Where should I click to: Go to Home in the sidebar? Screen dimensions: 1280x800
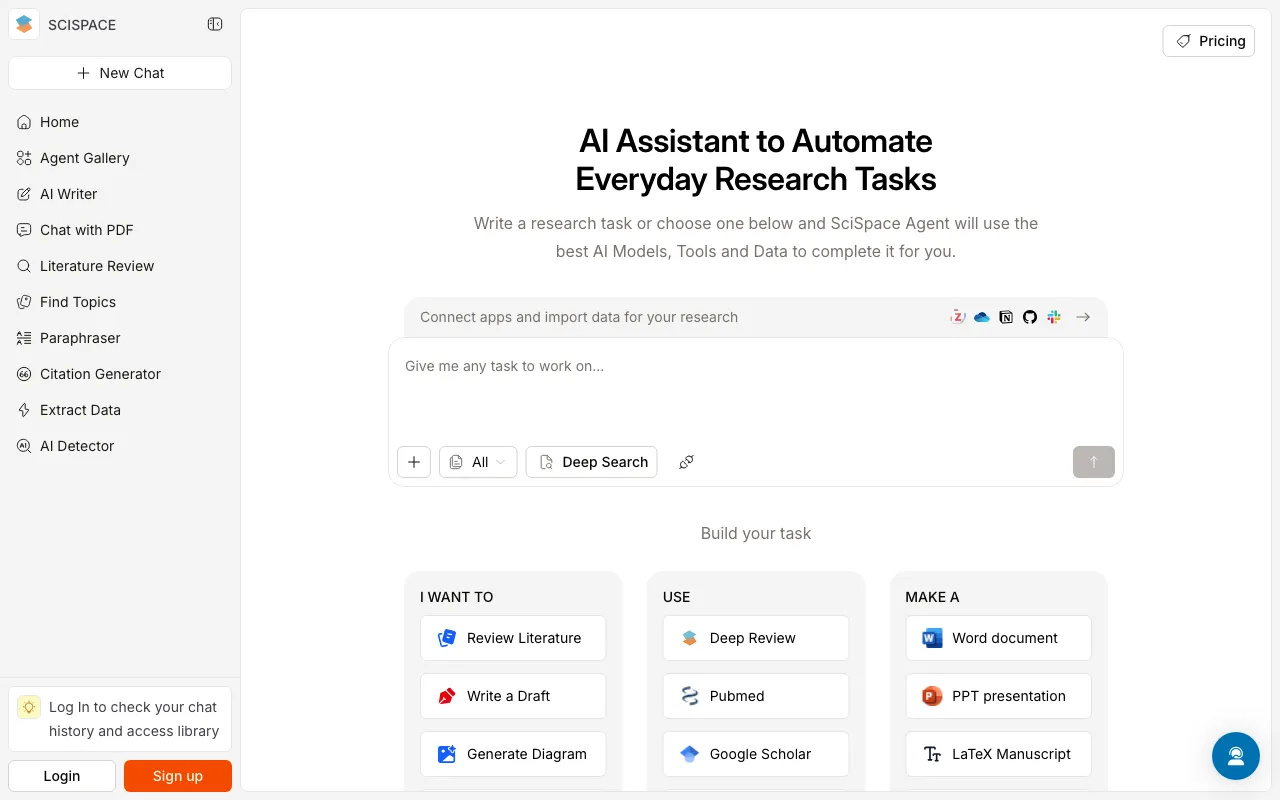tap(120, 122)
